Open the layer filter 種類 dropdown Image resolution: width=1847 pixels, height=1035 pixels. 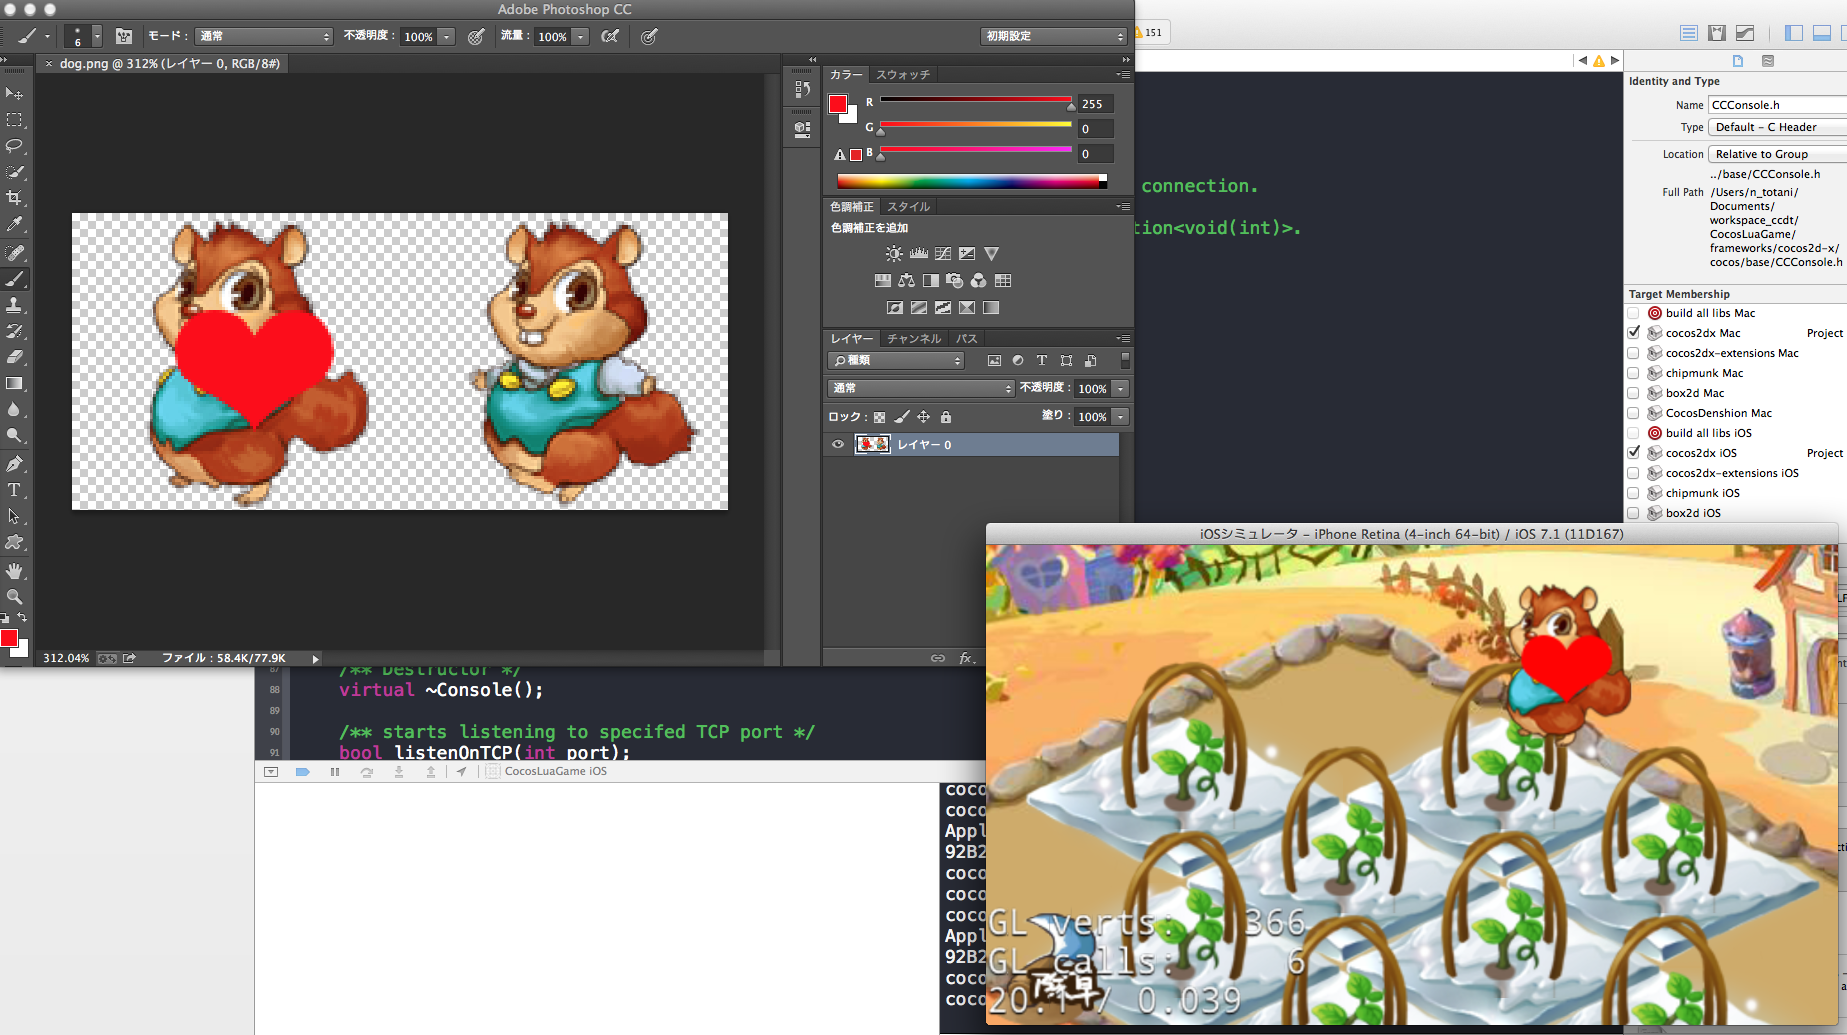[x=896, y=360]
